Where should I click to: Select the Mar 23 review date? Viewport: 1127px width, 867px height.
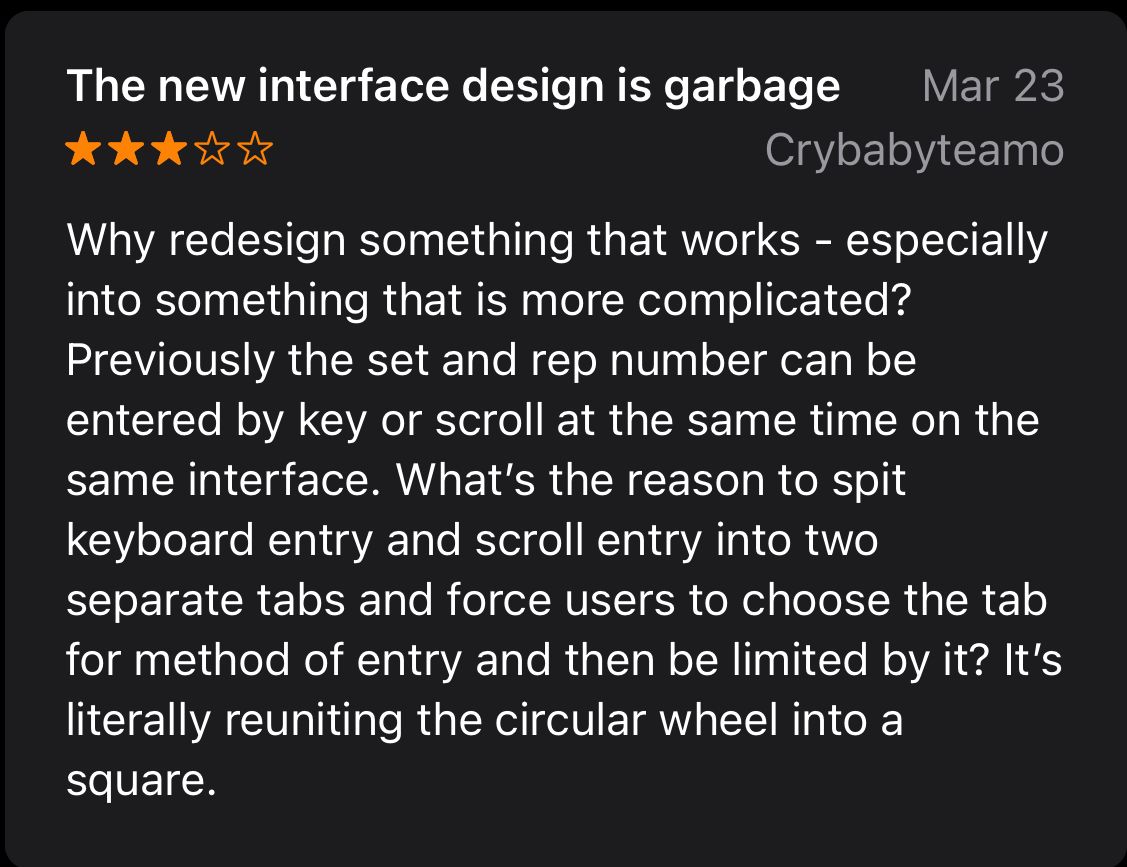pos(993,86)
